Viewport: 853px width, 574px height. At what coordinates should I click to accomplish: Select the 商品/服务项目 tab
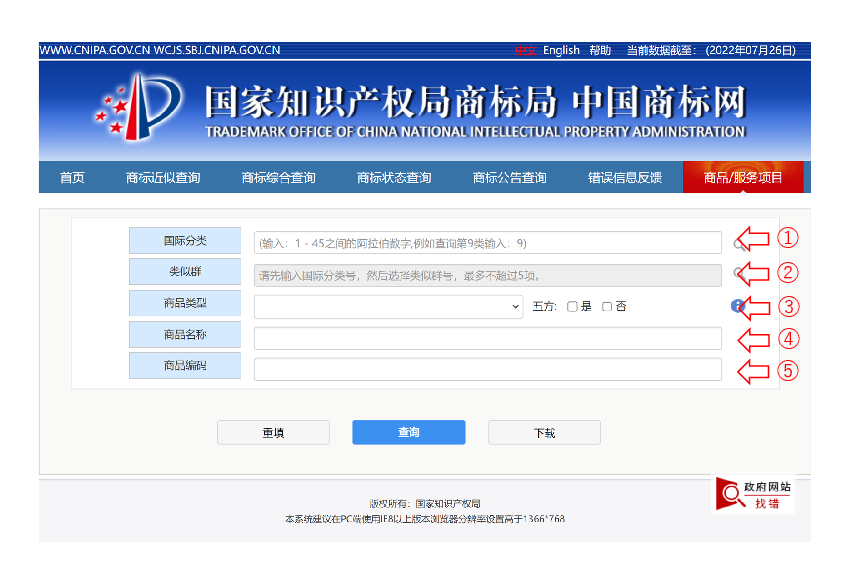click(743, 177)
